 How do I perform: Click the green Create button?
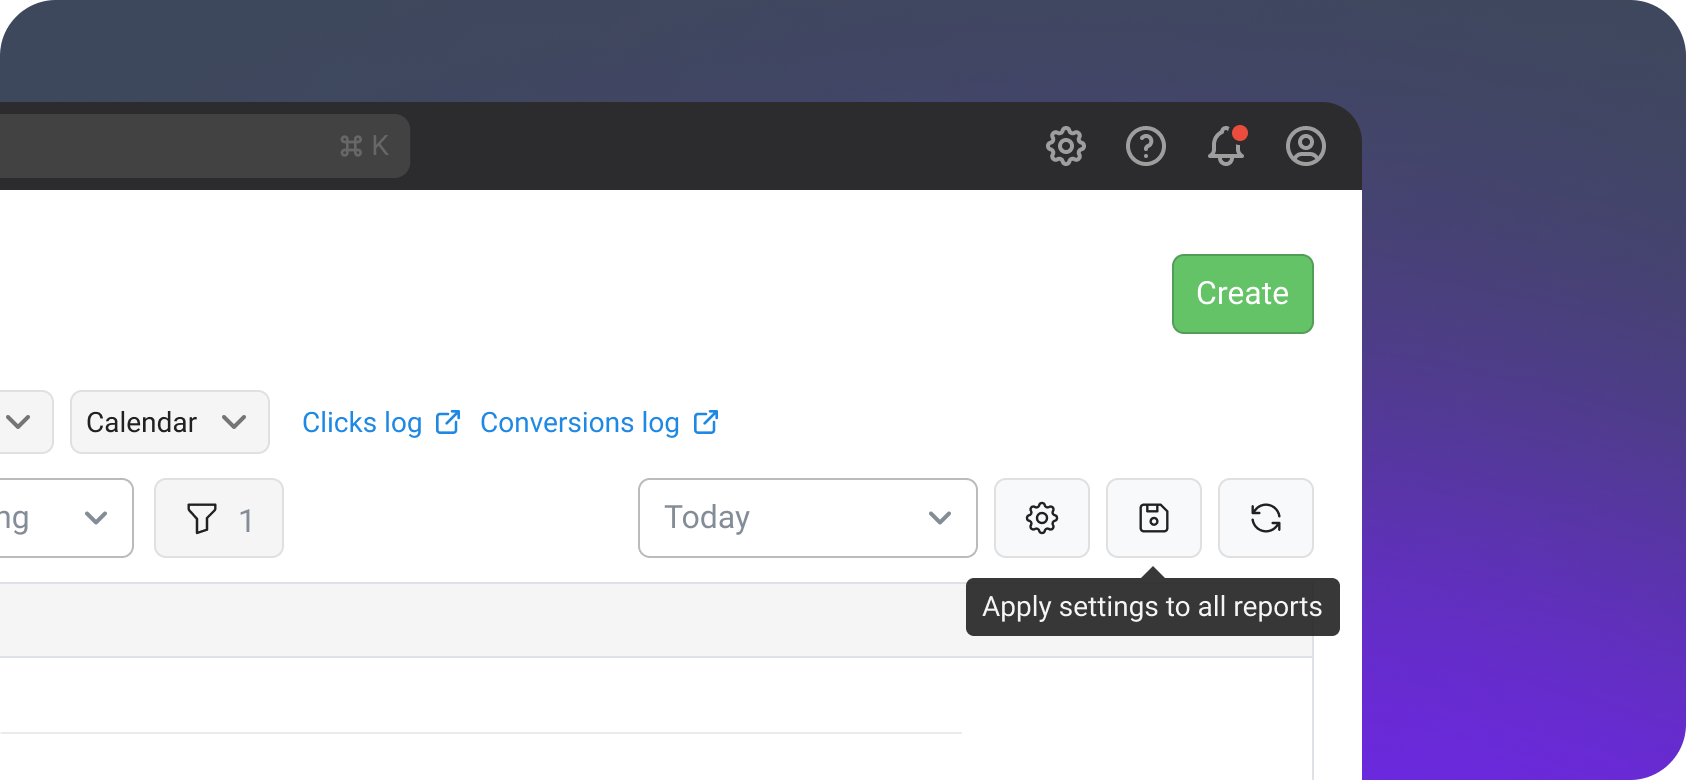point(1243,294)
